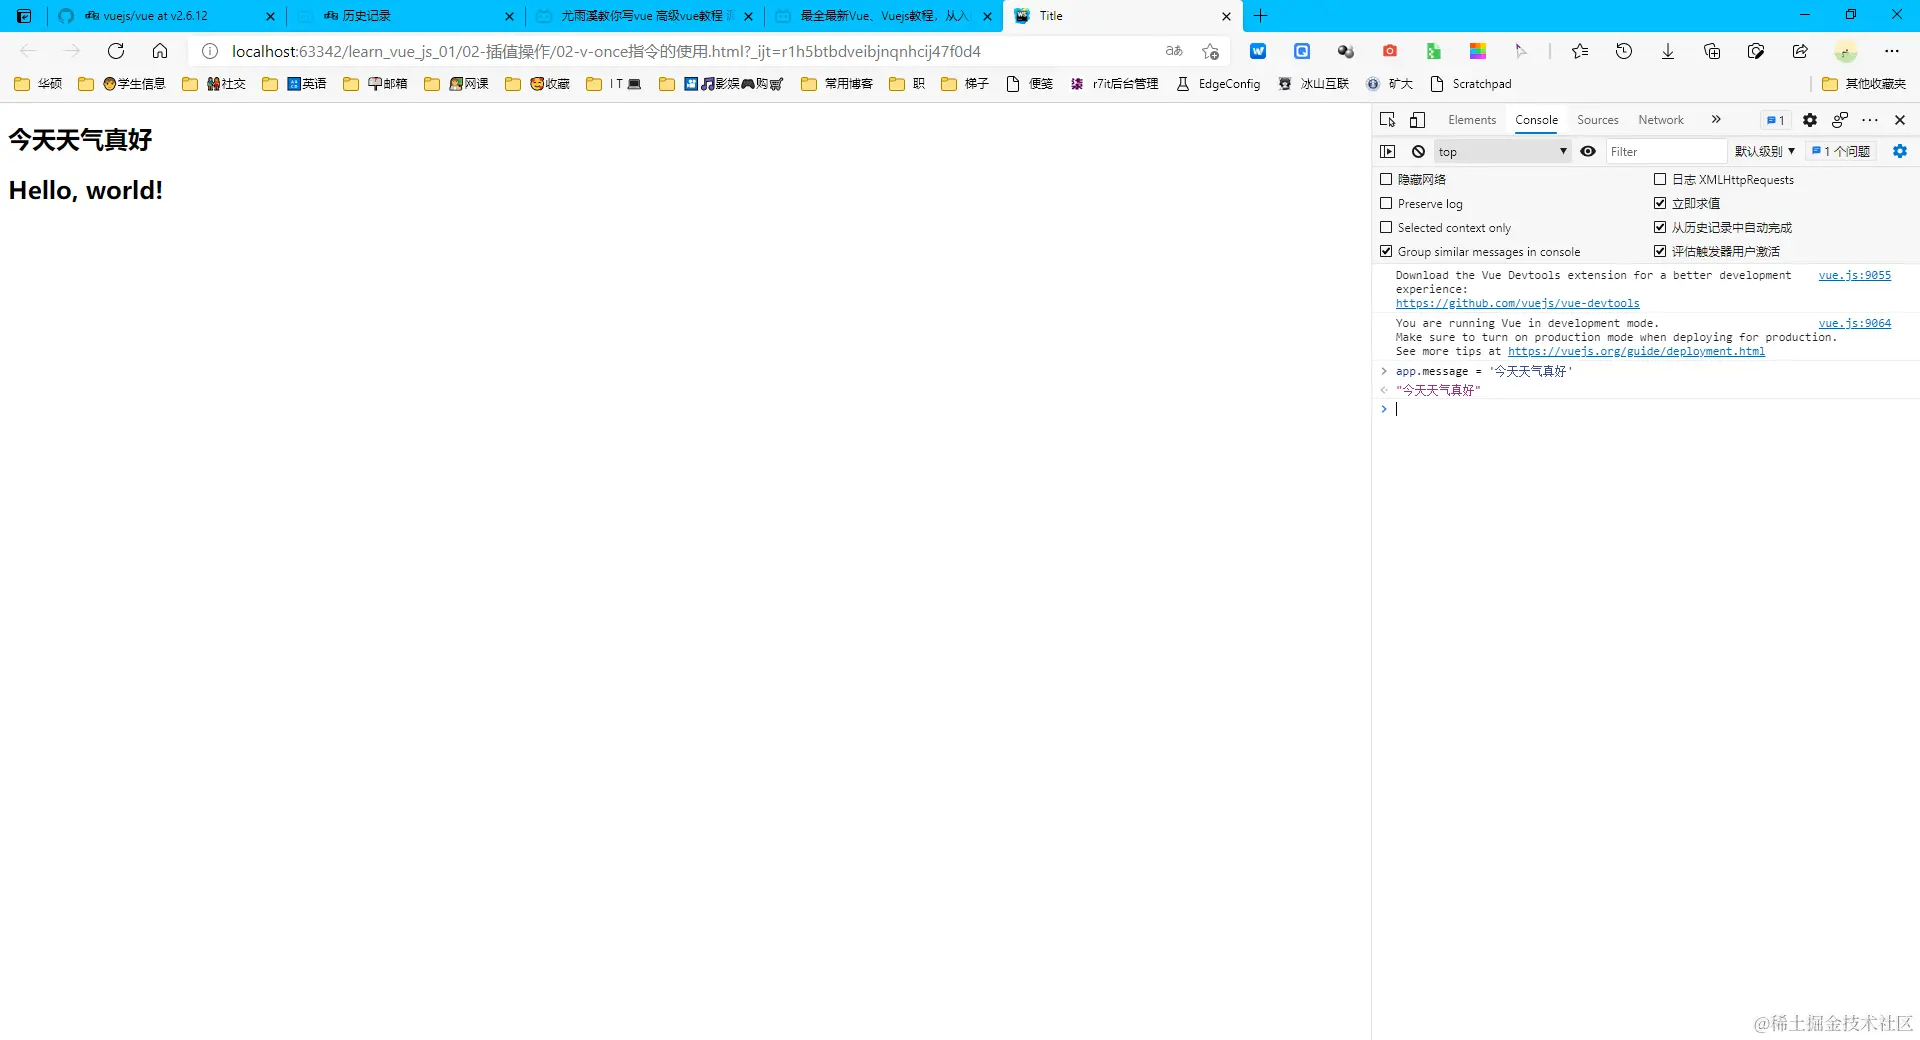This screenshot has height=1040, width=1920.
Task: Click the 1 个问题 issues button
Action: tap(1842, 152)
